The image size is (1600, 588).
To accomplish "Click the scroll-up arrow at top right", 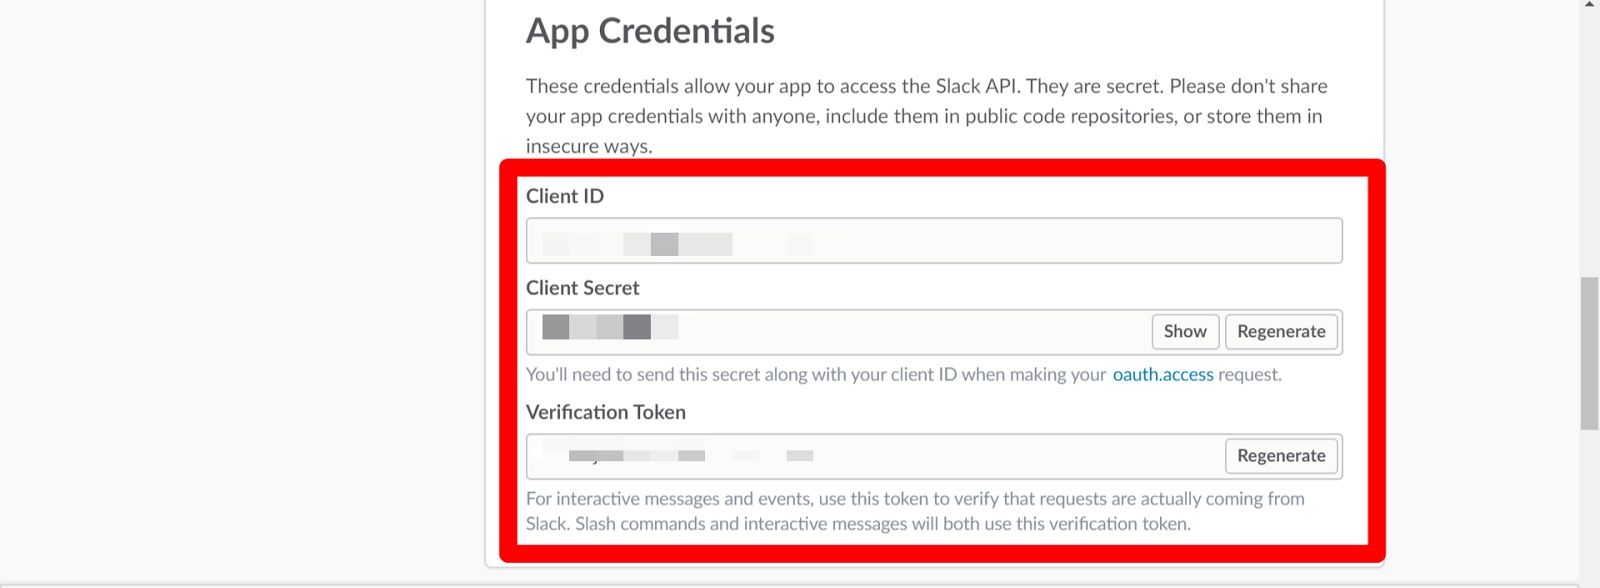I will pyautogui.click(x=1590, y=8).
